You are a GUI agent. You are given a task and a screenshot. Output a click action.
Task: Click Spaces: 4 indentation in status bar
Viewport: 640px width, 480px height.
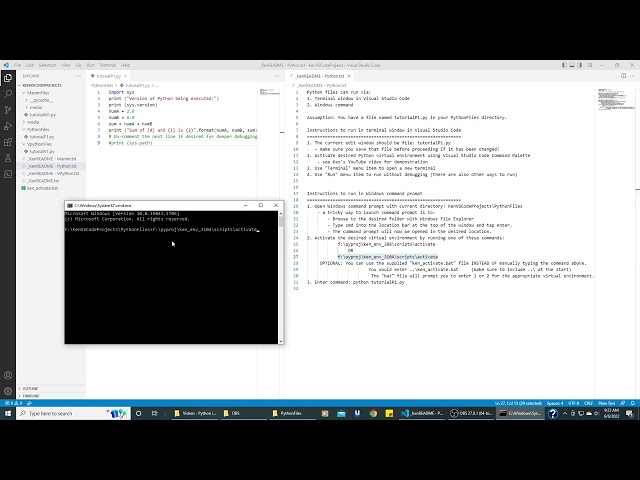(x=555, y=403)
